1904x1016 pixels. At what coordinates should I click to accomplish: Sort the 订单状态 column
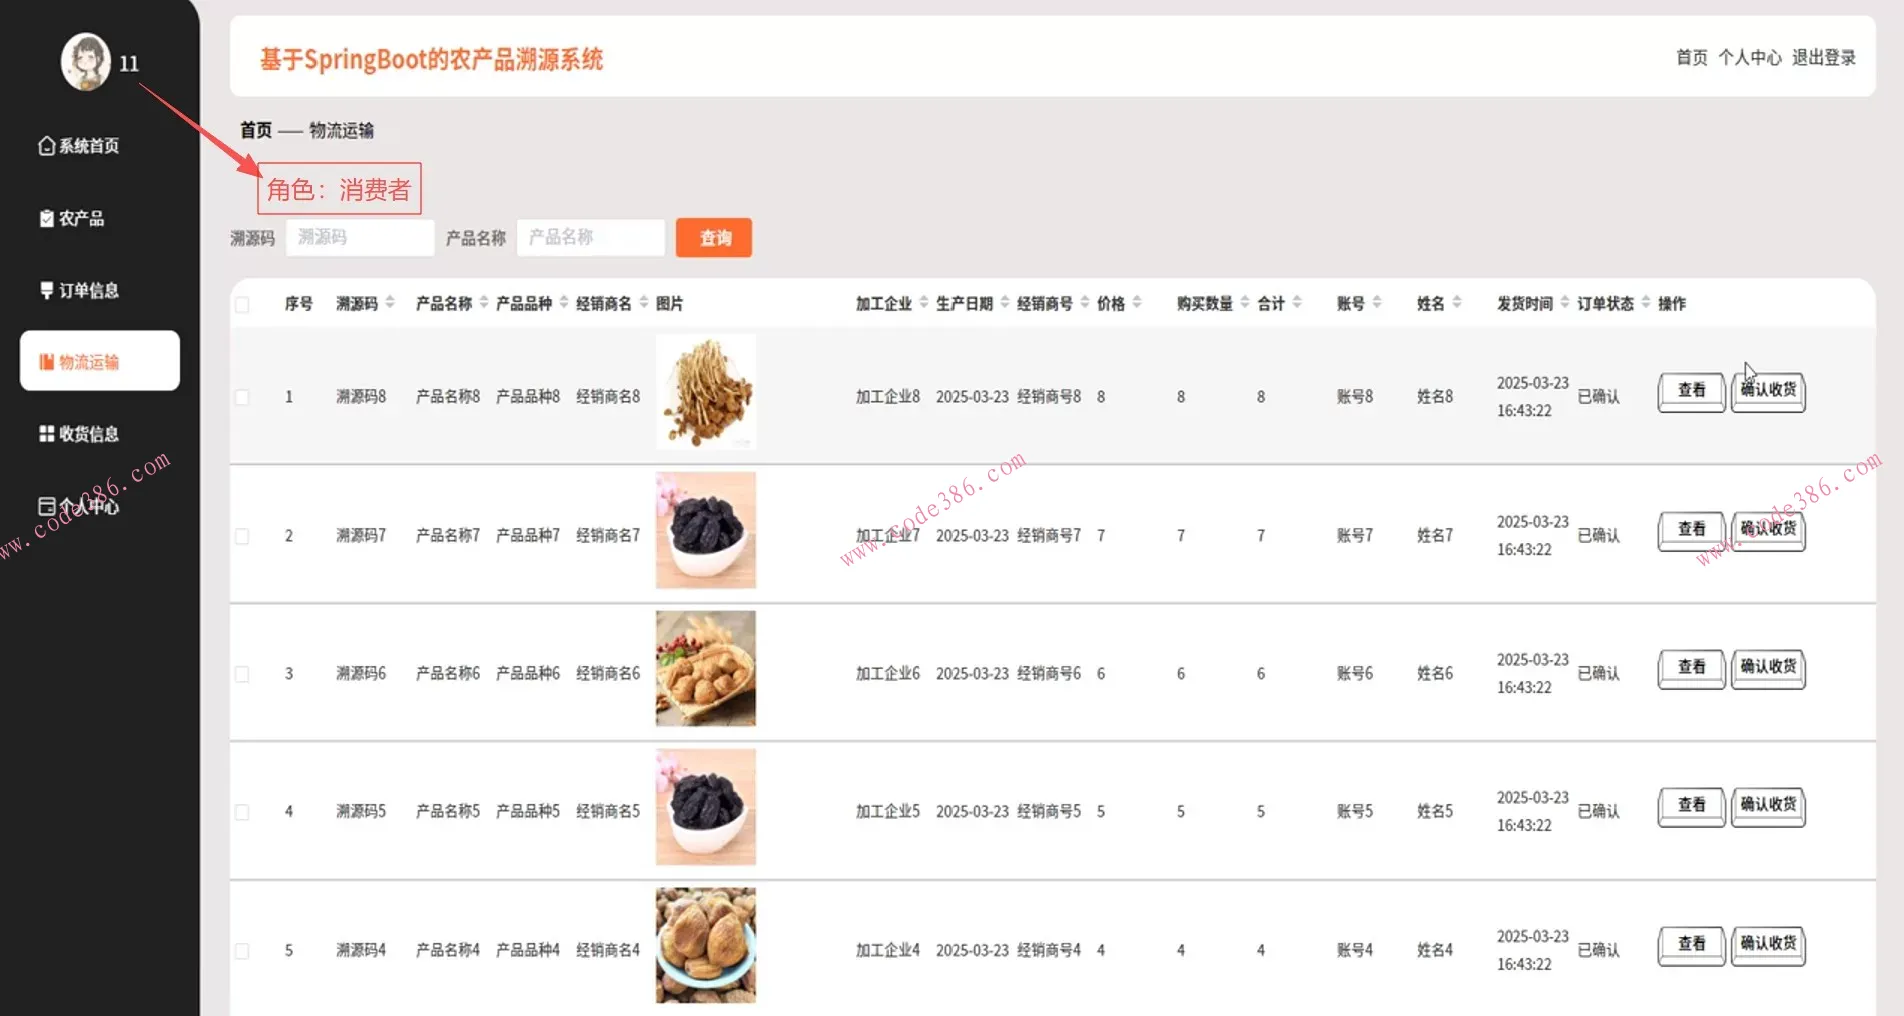(x=1604, y=303)
